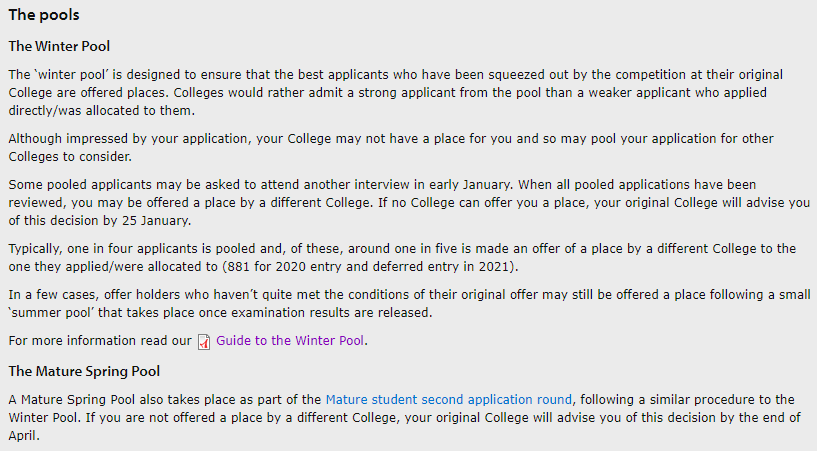Click paragraph starting 'A Mature Spring Pool also'
This screenshot has width=817, height=451.
tap(404, 418)
